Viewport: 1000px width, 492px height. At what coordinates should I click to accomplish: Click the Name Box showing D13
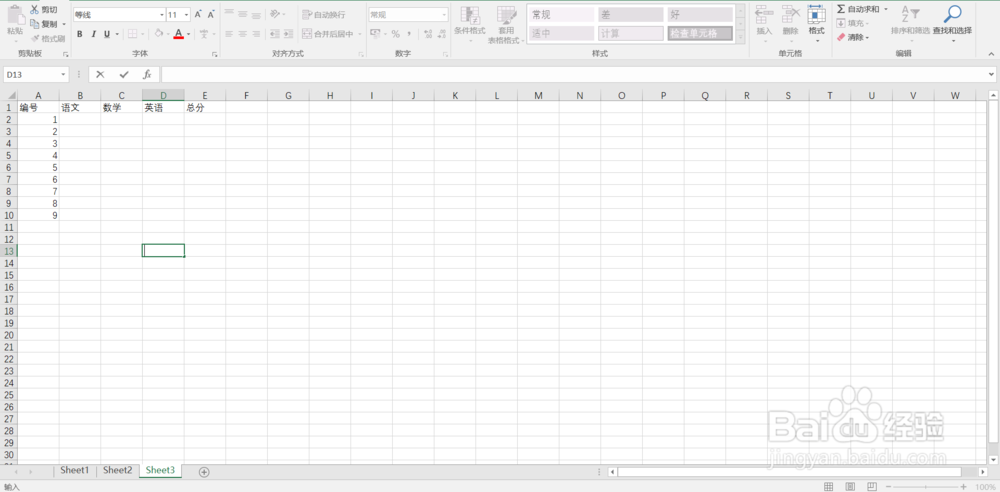coord(36,75)
